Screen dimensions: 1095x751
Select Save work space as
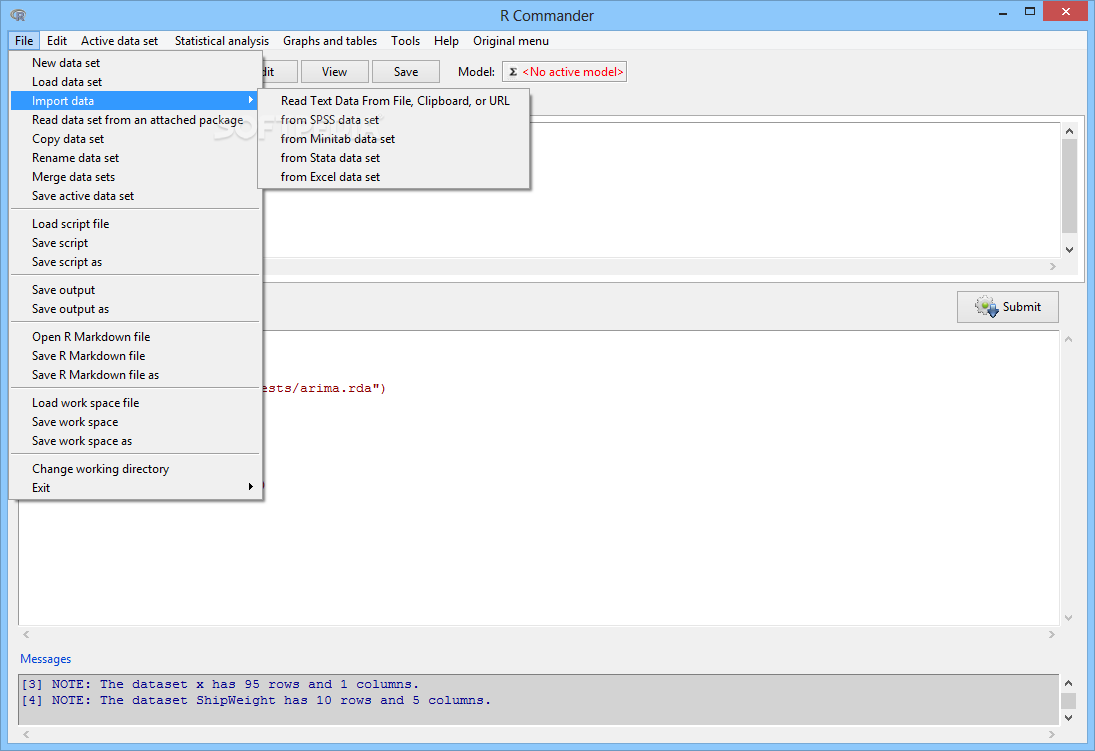135,441
